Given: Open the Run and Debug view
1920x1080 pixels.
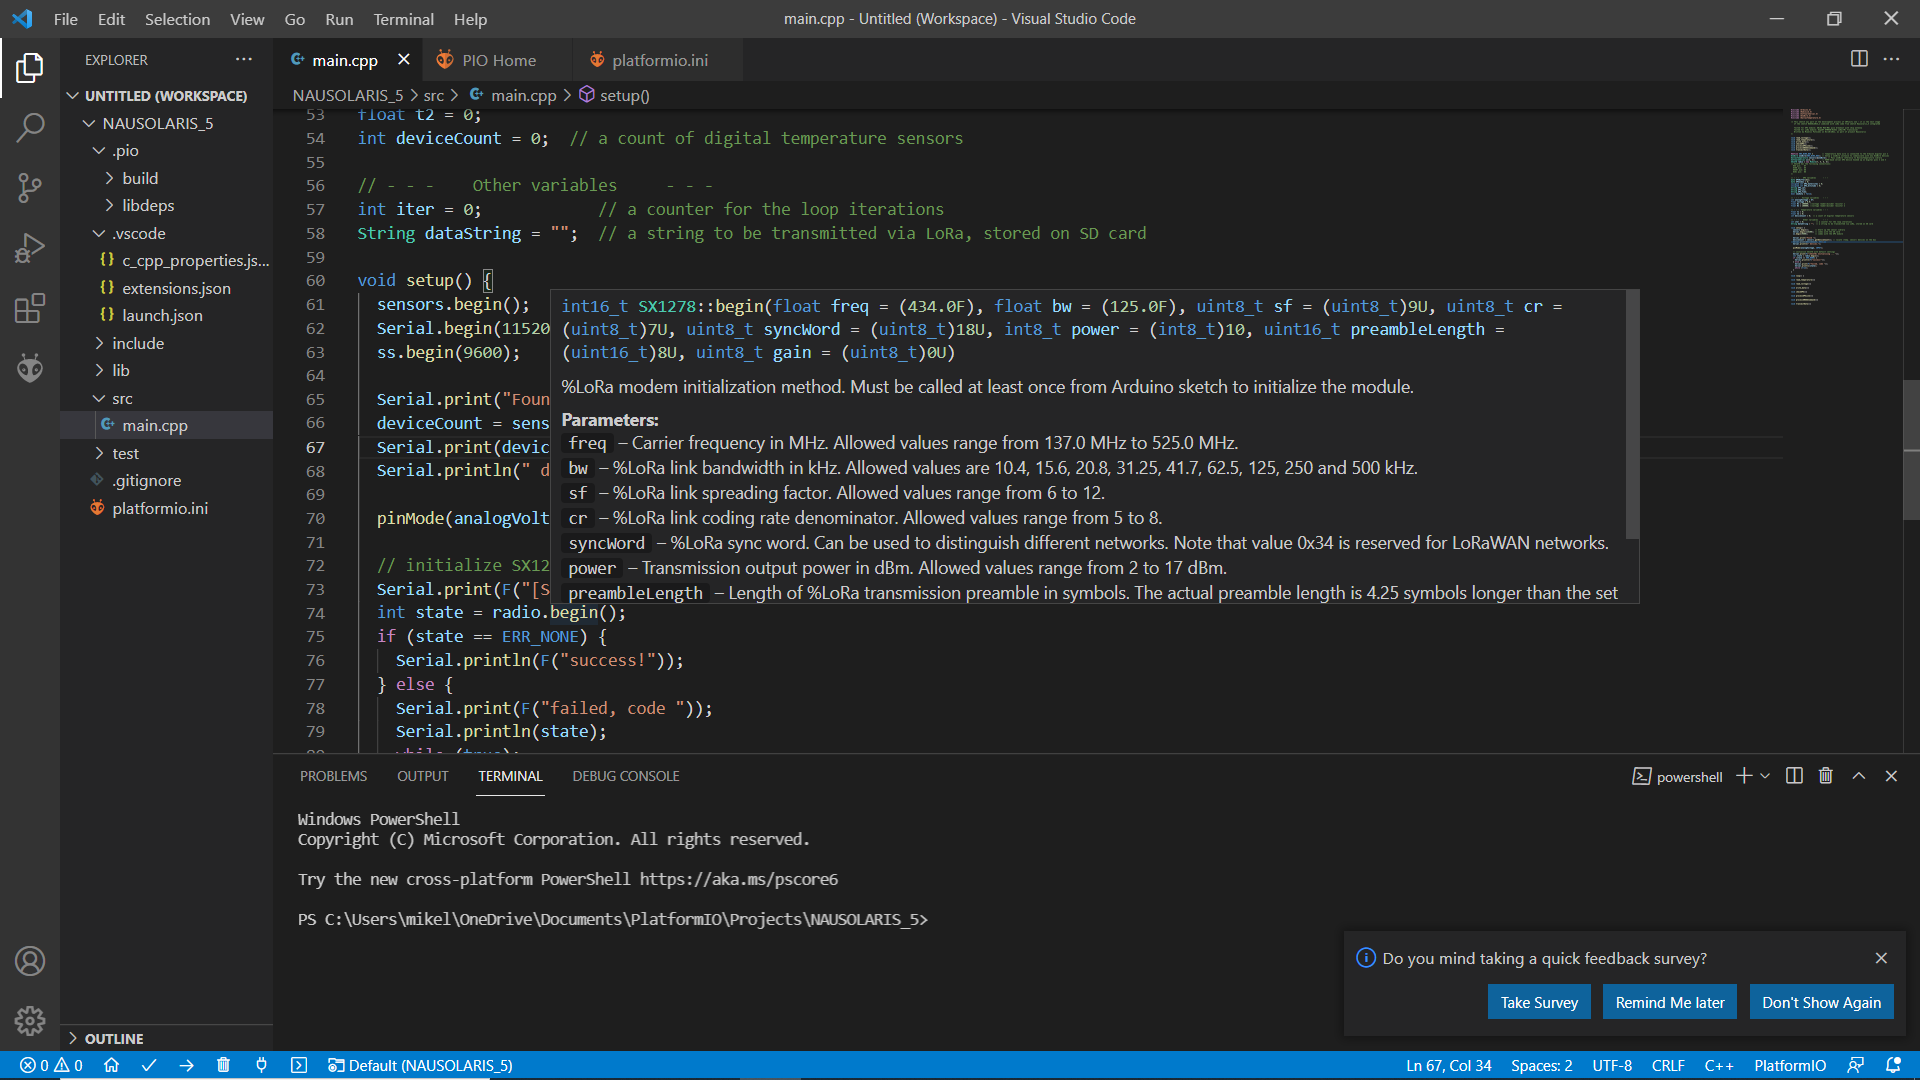Looking at the screenshot, I should click(30, 248).
